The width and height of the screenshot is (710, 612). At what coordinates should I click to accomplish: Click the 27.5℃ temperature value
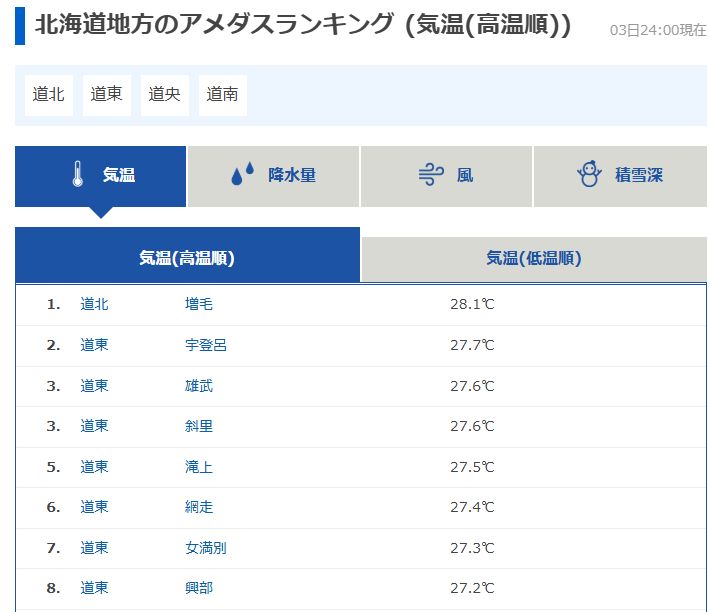click(x=472, y=467)
